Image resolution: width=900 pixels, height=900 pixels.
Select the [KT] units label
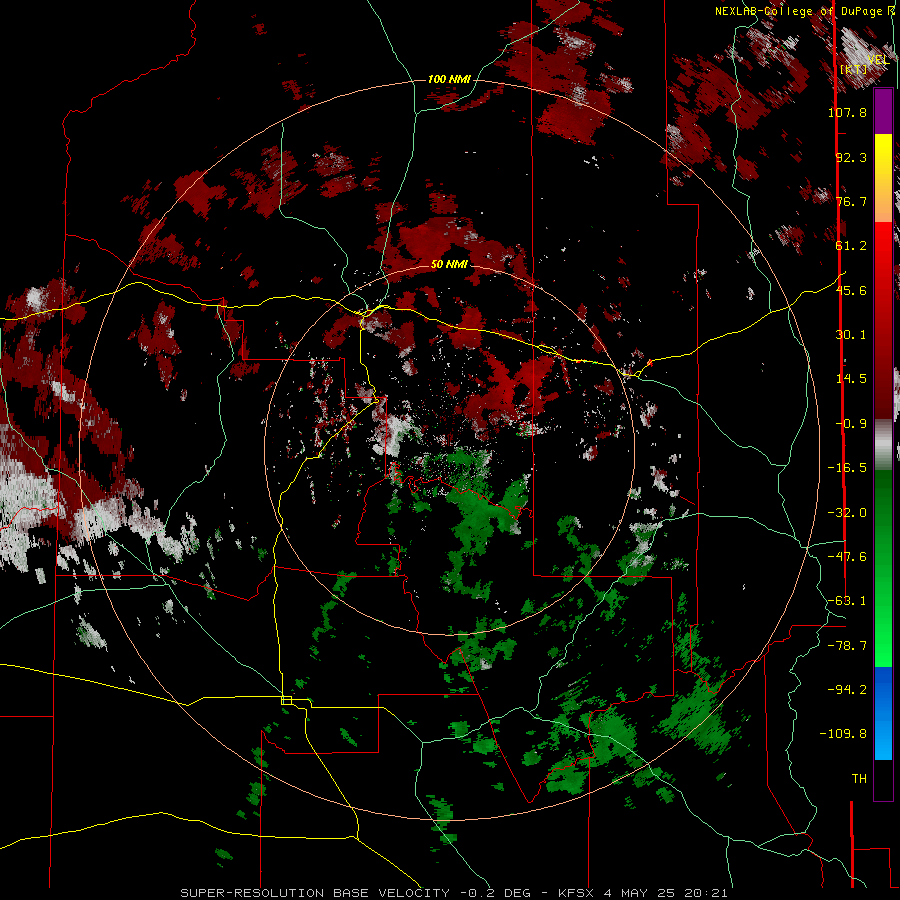pos(853,69)
